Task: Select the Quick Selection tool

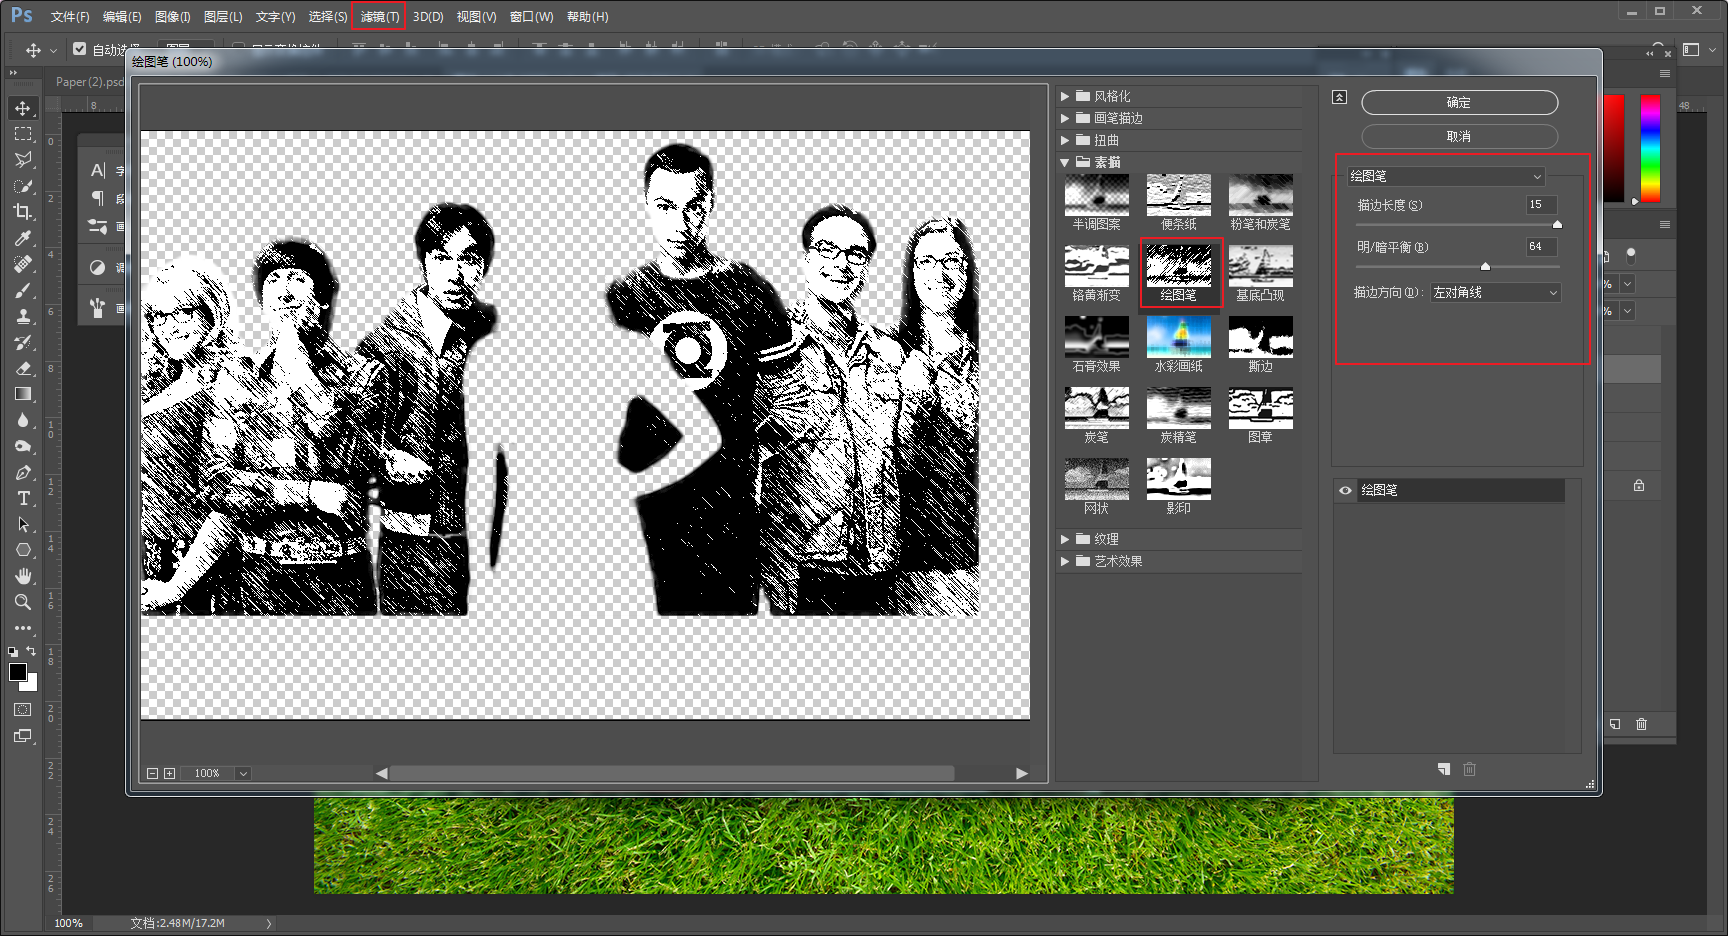Action: pos(23,185)
